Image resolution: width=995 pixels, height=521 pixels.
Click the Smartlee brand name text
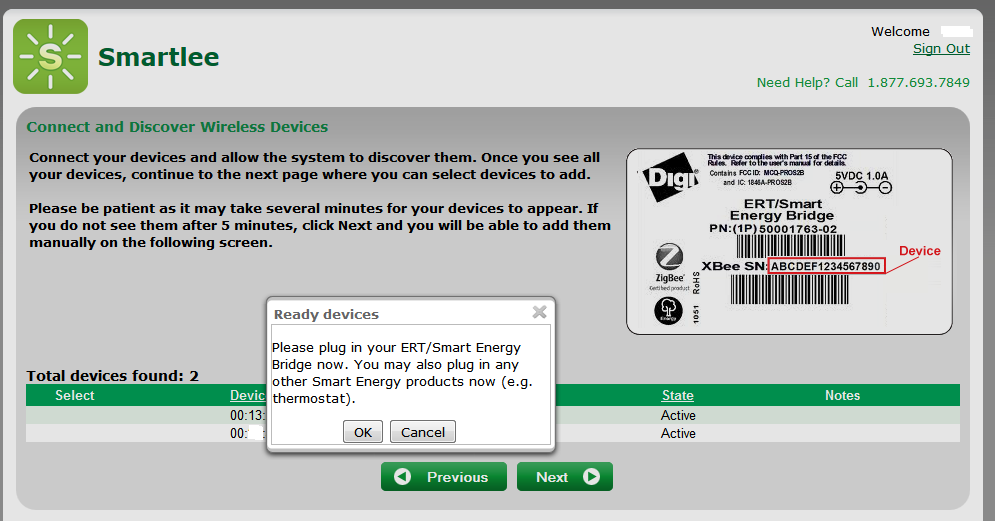[158, 57]
